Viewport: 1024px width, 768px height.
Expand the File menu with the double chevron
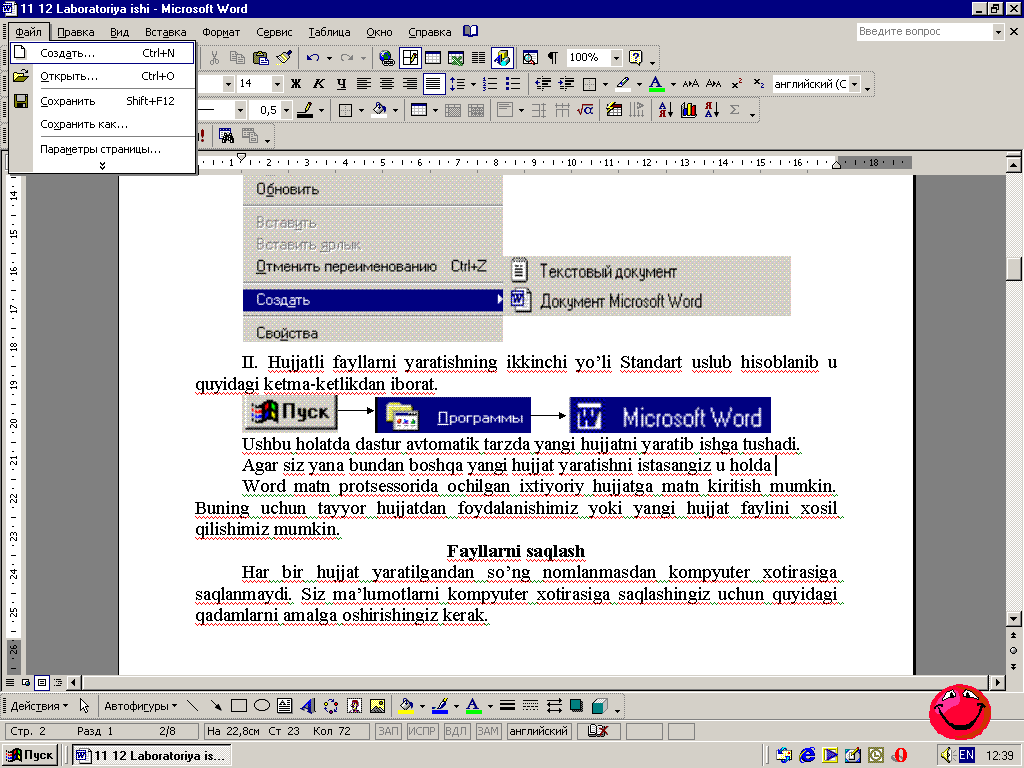click(103, 166)
